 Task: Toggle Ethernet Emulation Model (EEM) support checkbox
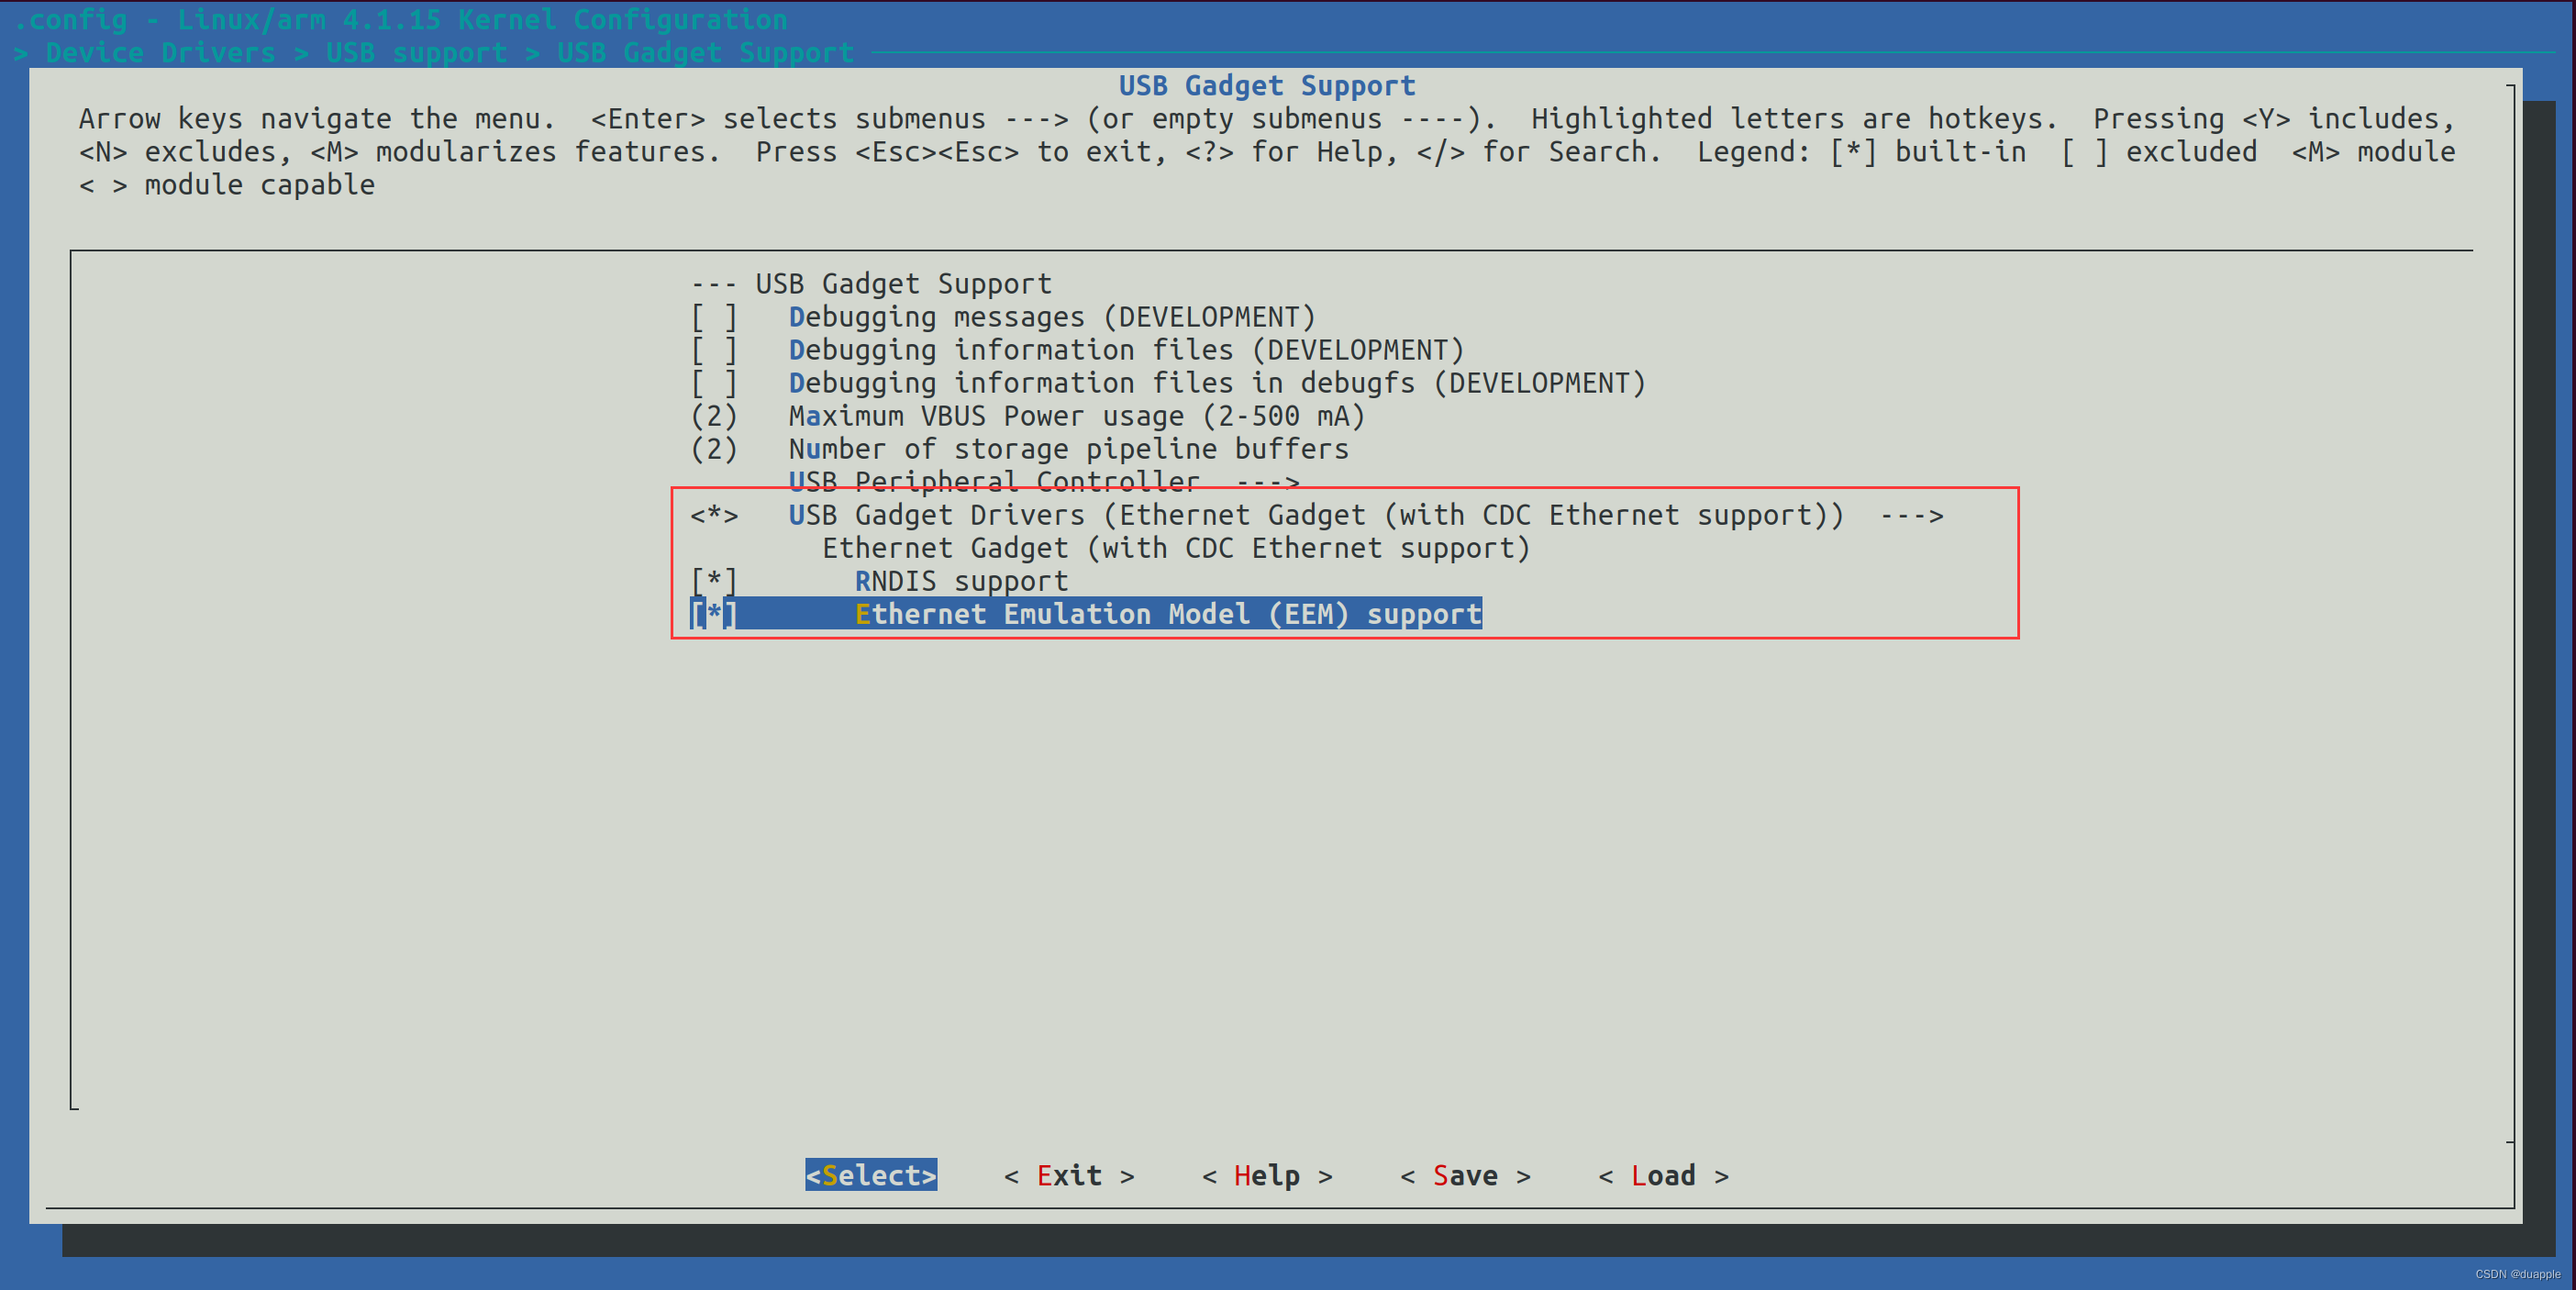click(x=714, y=614)
